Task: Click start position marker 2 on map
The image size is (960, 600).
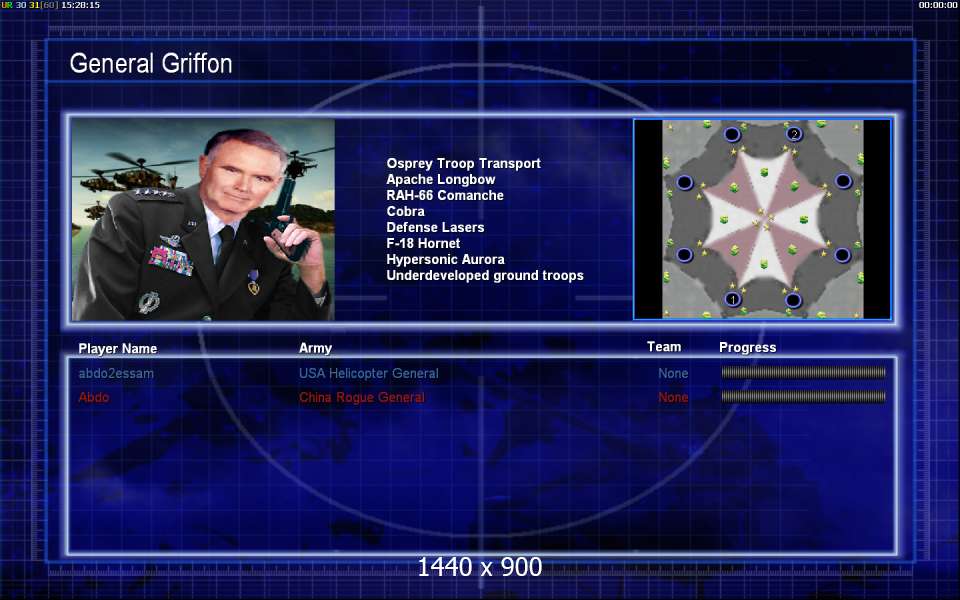Action: click(x=794, y=134)
